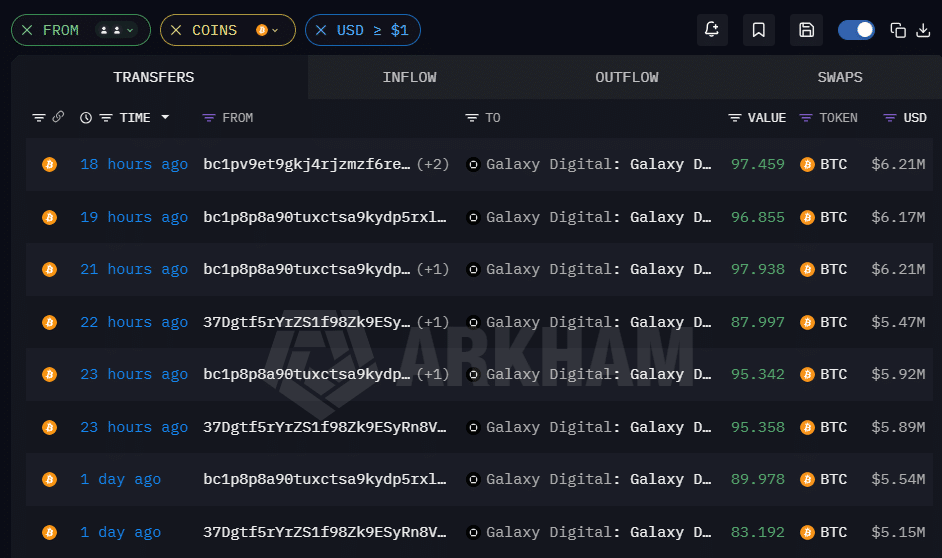Screen dimensions: 942x558
Task: Click the value 95.358
Action: click(x=758, y=428)
